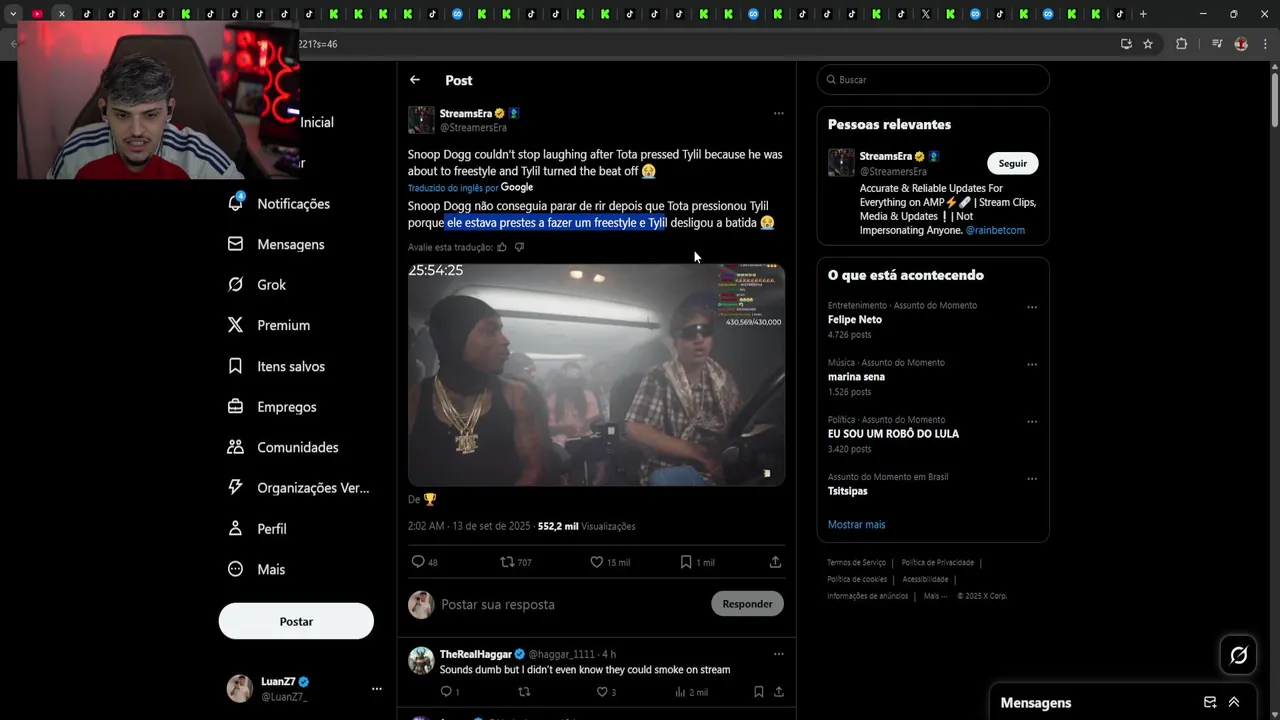Open Empregos in the sidebar
This screenshot has width=1280, height=720.
pos(272,407)
